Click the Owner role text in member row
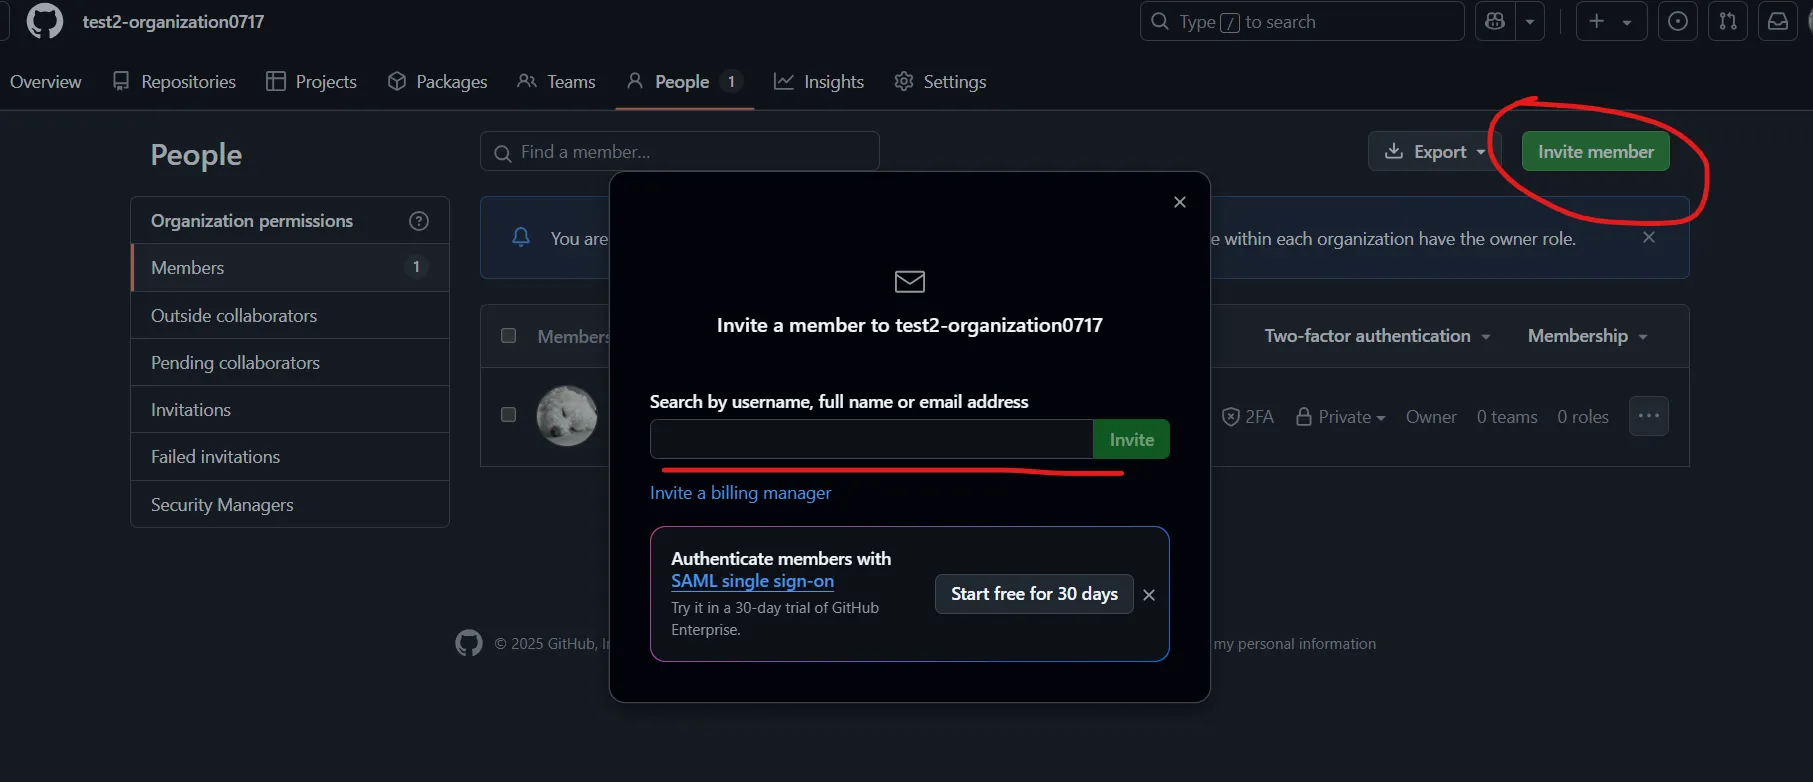Screen dimensions: 1813x782 pyautogui.click(x=1431, y=417)
